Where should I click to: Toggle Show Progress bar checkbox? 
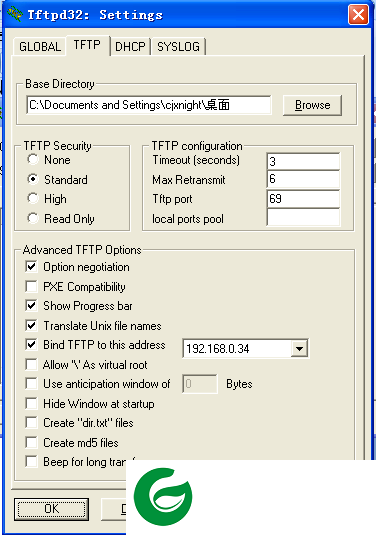[x=31, y=305]
